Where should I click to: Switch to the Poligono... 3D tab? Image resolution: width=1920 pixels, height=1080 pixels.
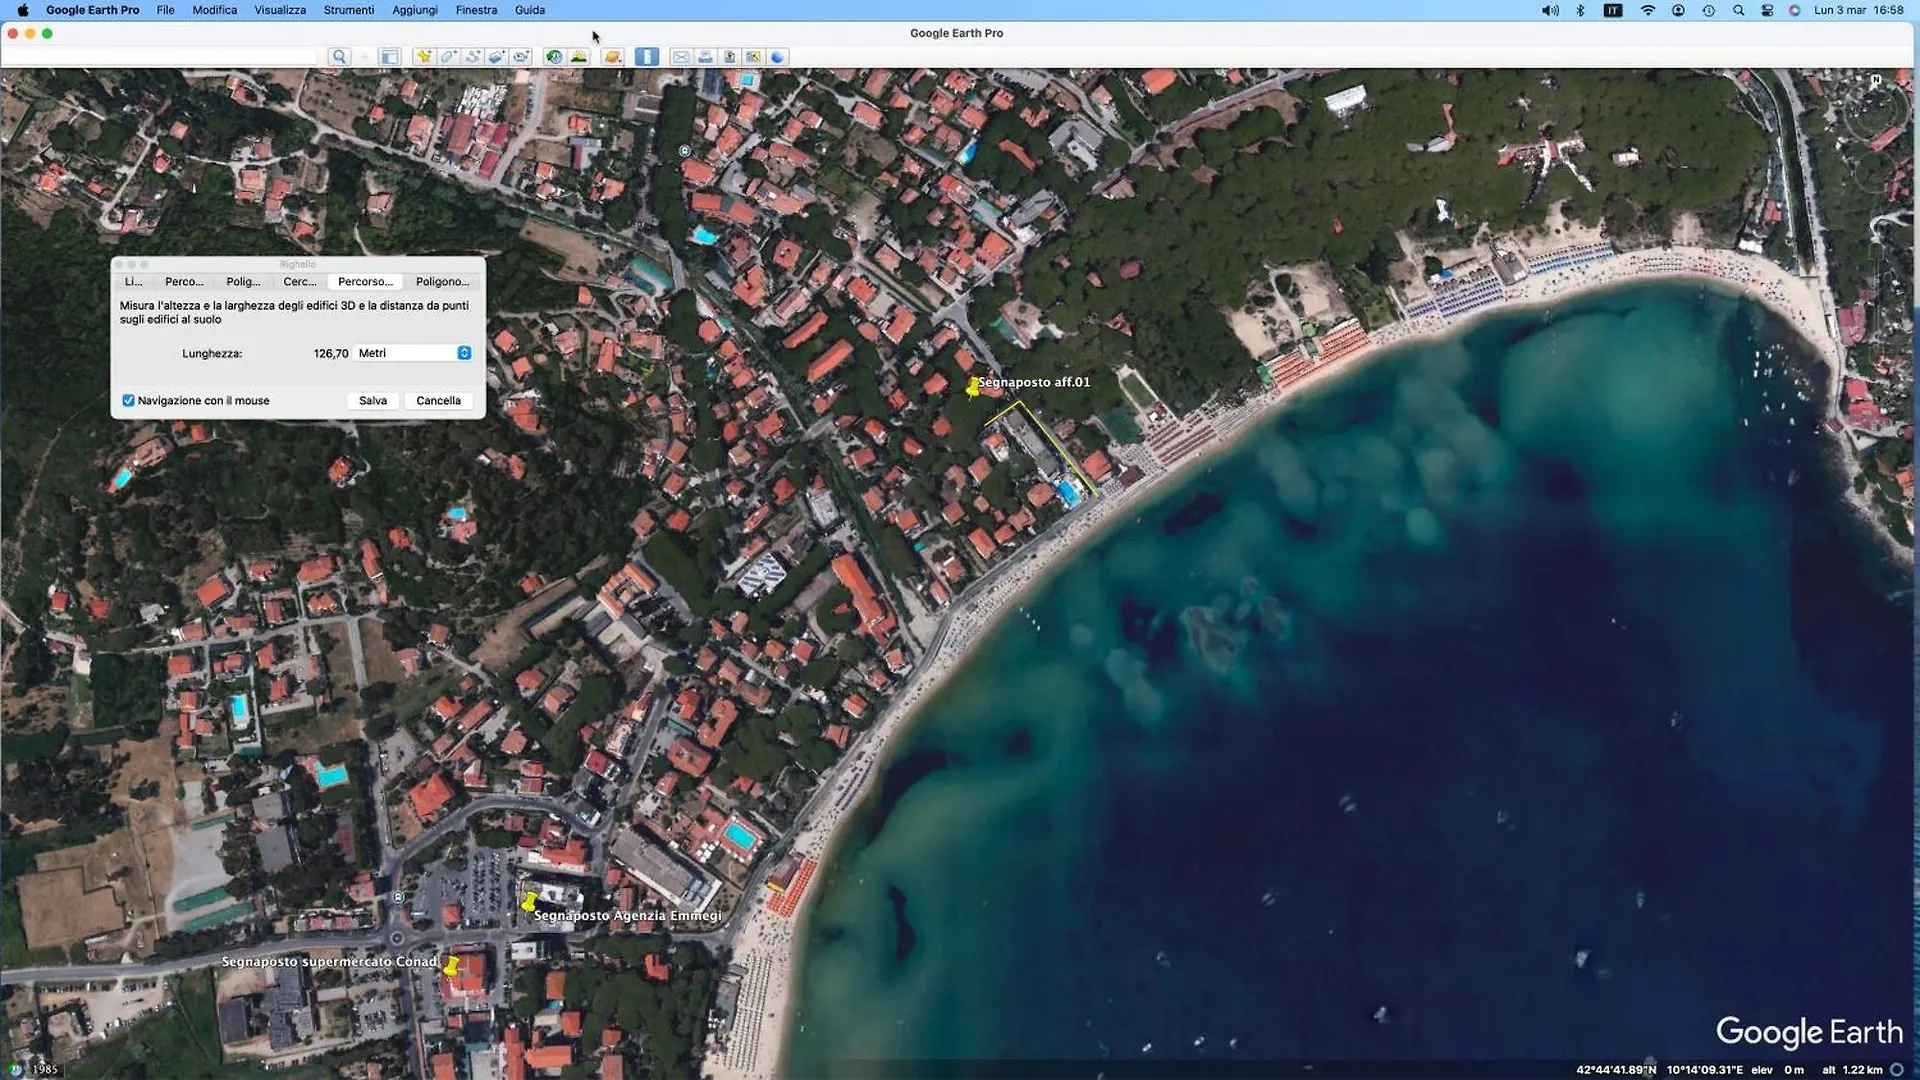[443, 282]
